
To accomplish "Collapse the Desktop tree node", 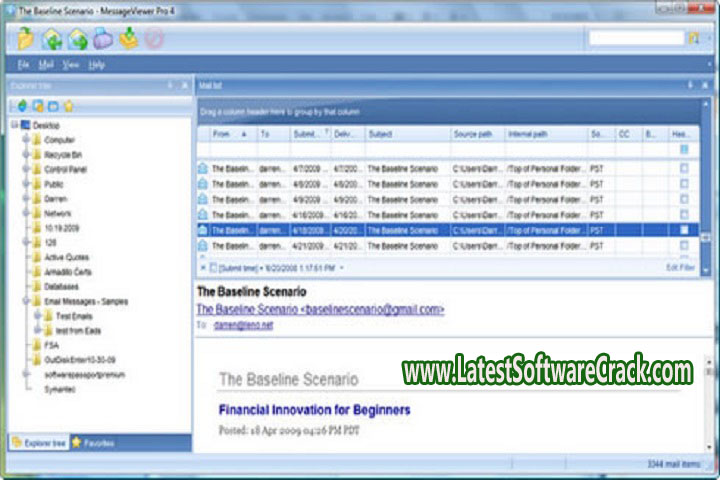I will point(14,125).
